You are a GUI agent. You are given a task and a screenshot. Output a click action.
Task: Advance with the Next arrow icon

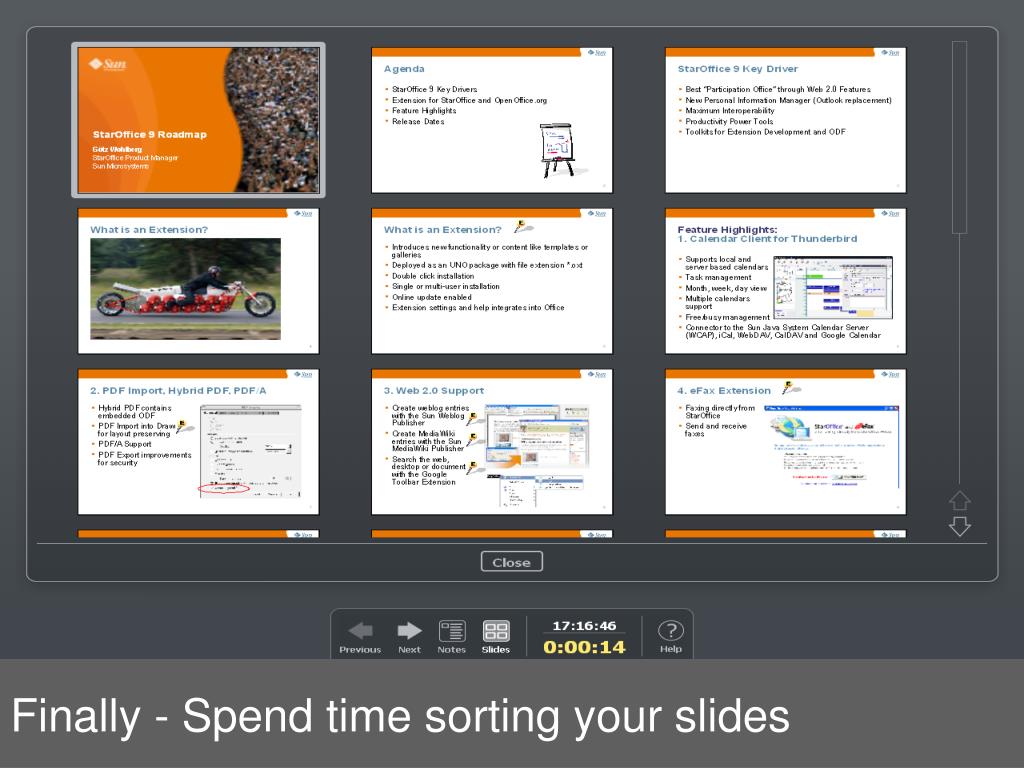click(409, 631)
